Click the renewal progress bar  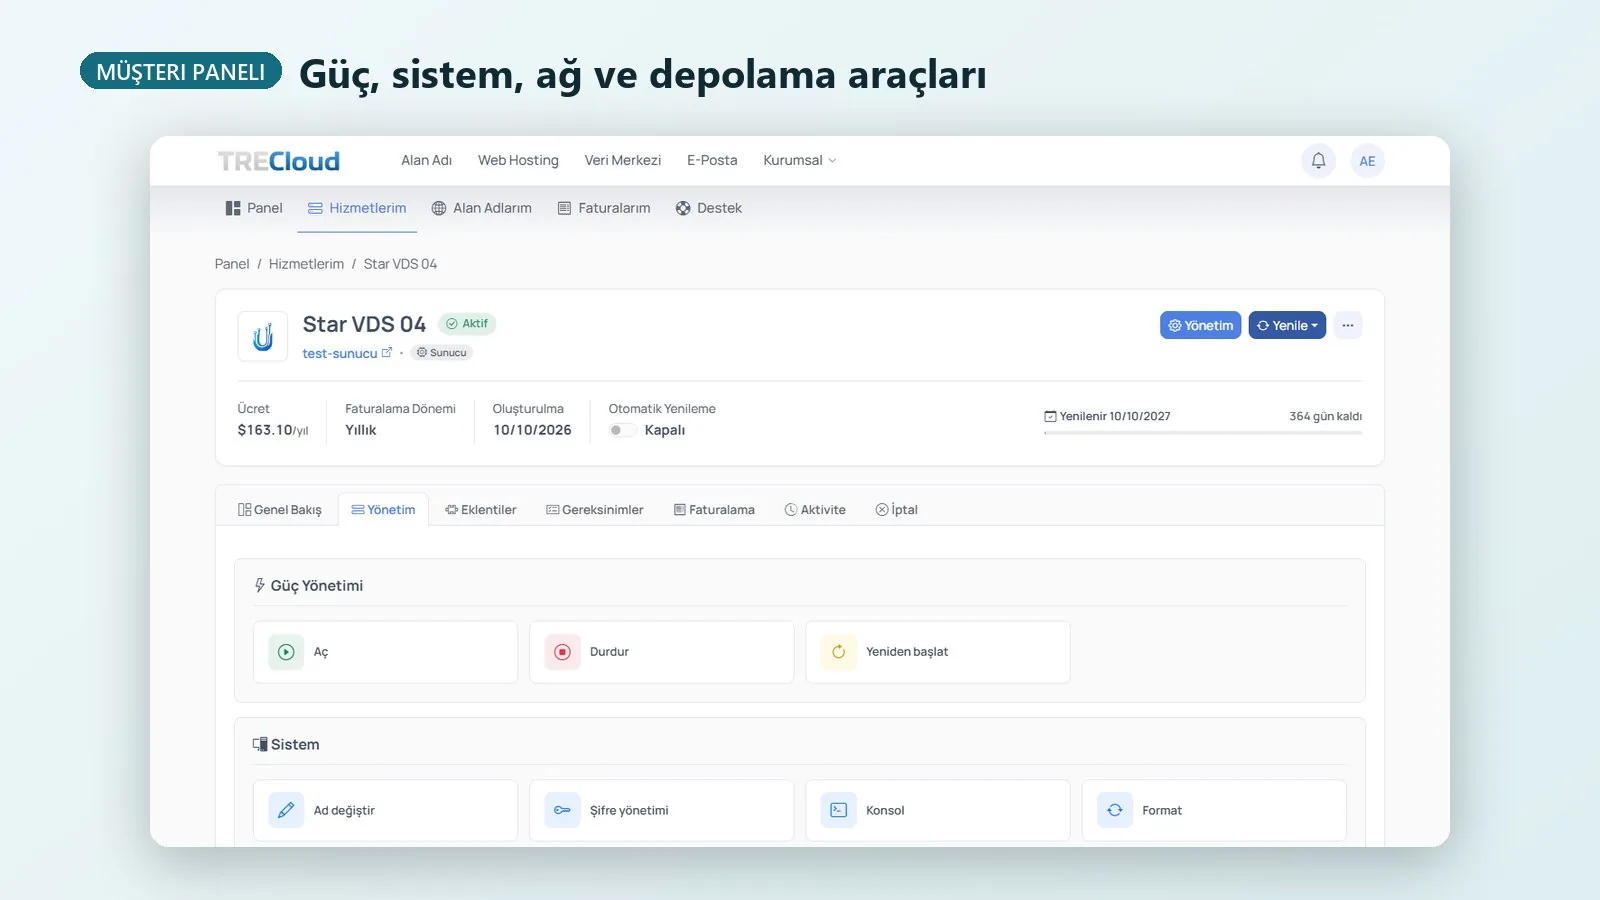click(1203, 433)
